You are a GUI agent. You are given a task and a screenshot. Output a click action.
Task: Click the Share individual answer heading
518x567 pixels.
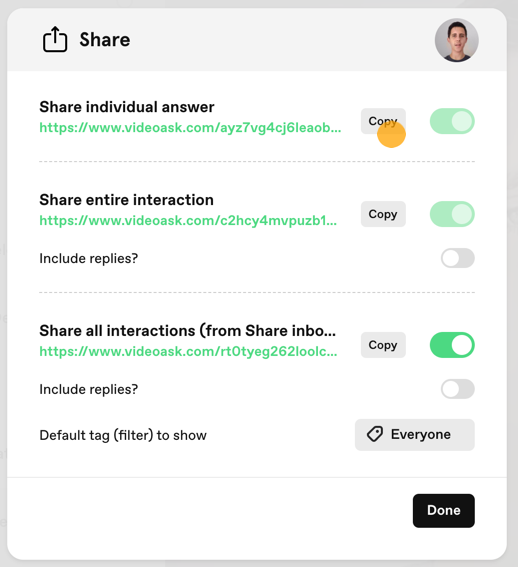click(127, 107)
